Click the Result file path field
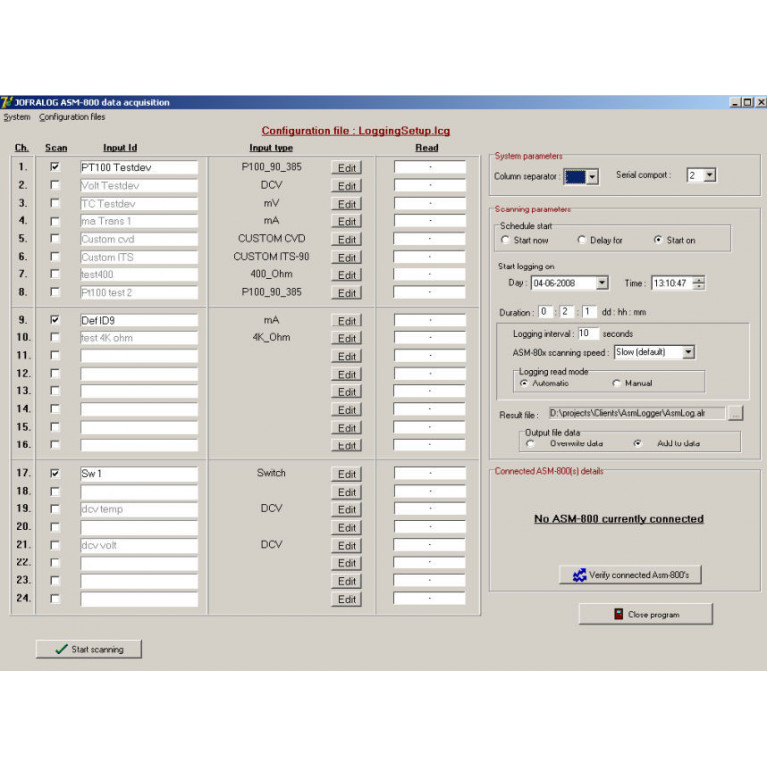This screenshot has width=767, height=767. click(x=636, y=413)
